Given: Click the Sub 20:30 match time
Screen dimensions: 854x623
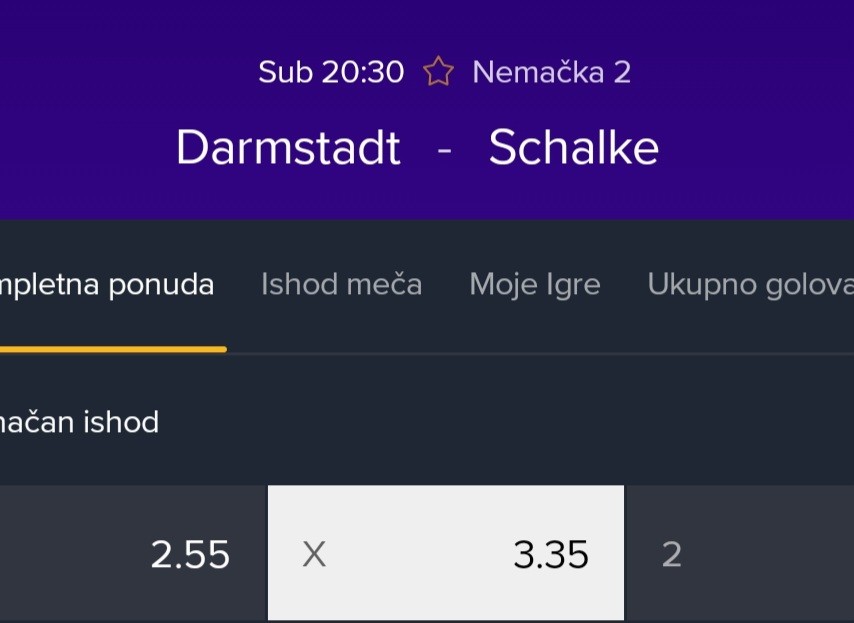Looking at the screenshot, I should [x=331, y=72].
